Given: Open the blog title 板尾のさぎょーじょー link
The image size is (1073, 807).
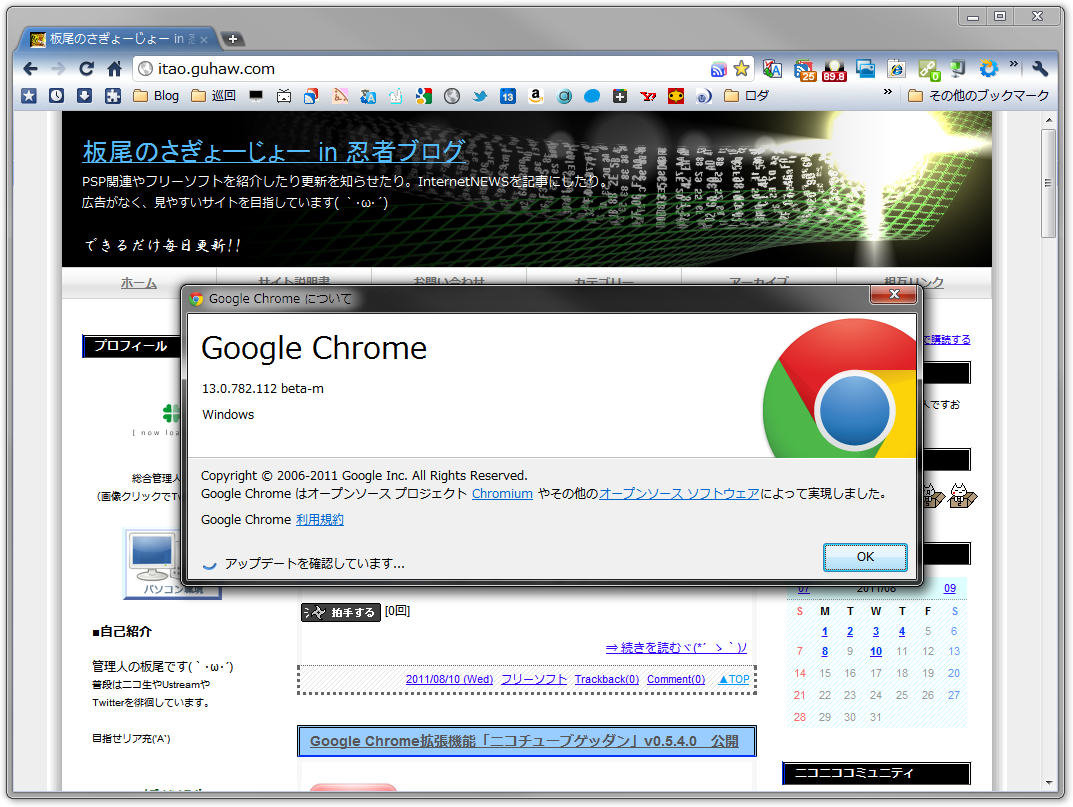Looking at the screenshot, I should coord(274,152).
